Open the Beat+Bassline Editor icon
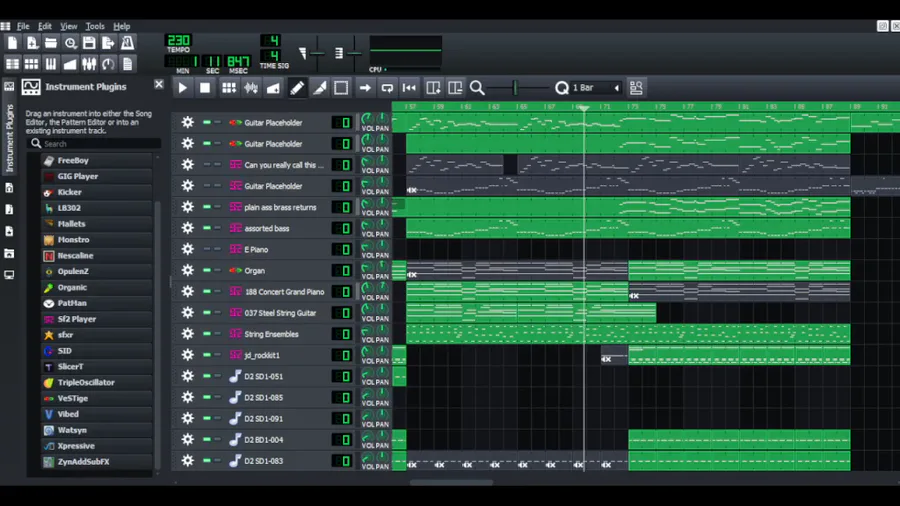Screen dimensions: 900x506 (x=32, y=64)
